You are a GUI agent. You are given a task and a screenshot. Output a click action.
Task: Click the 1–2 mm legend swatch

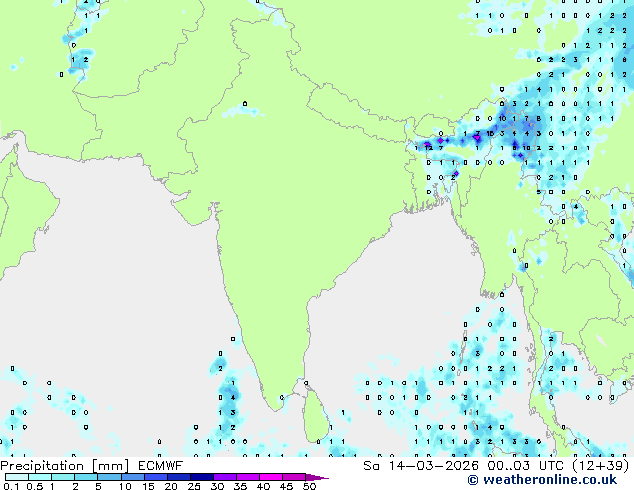click(63, 477)
